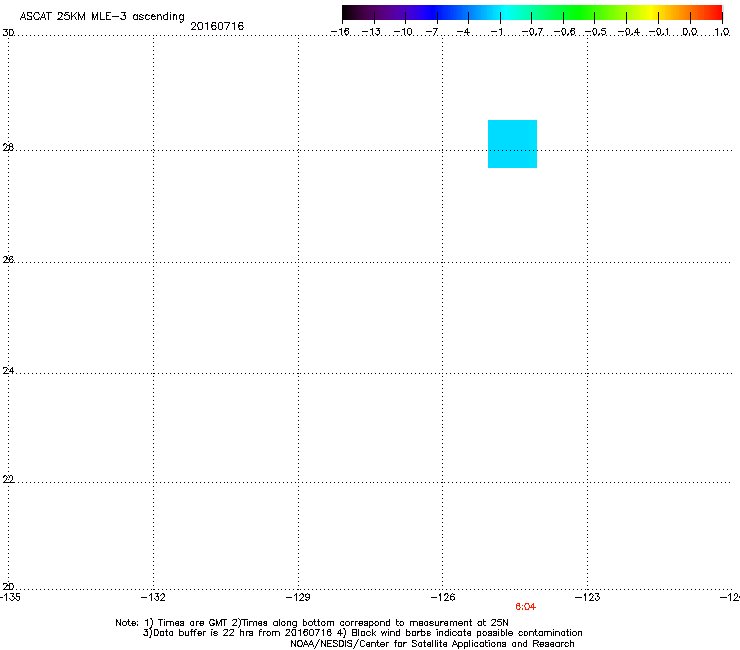Click the latitude axis label '24'
This screenshot has height=650, width=740.
[8, 371]
